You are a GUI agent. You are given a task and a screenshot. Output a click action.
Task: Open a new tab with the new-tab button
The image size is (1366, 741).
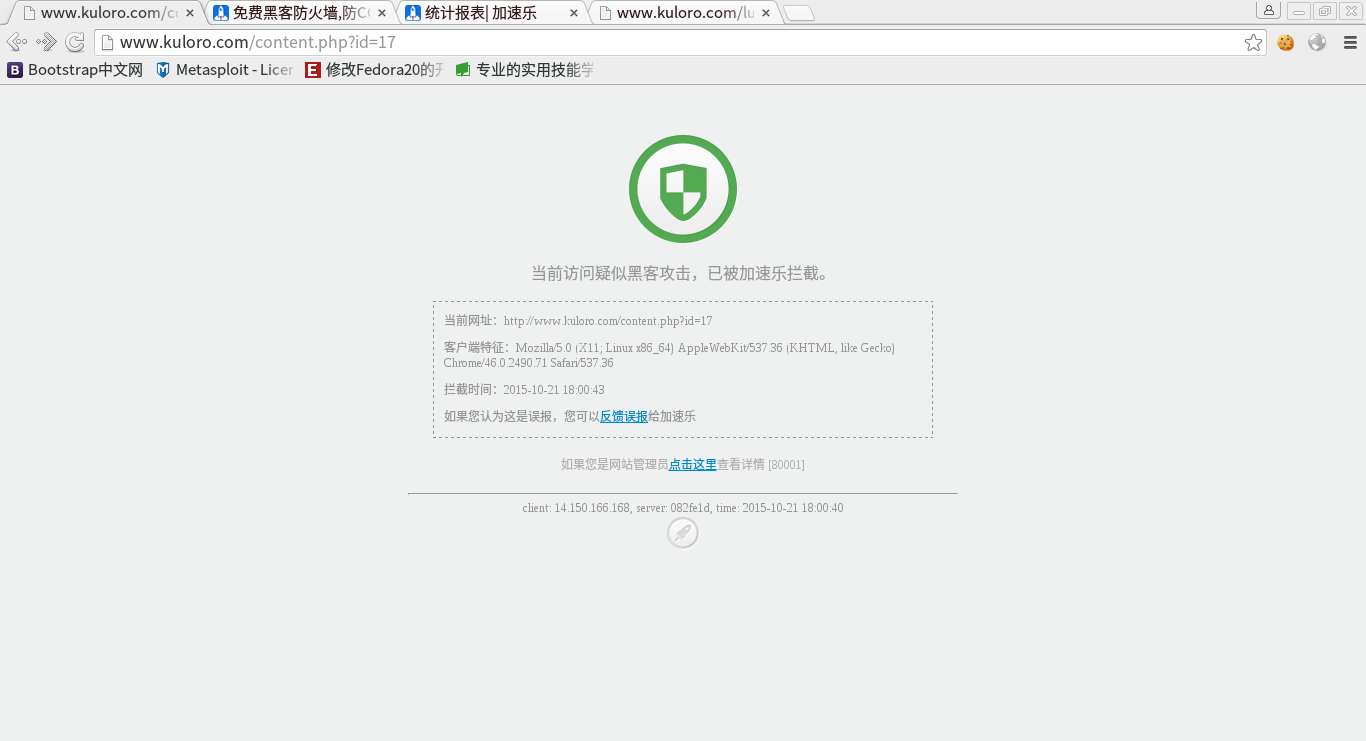pyautogui.click(x=799, y=13)
